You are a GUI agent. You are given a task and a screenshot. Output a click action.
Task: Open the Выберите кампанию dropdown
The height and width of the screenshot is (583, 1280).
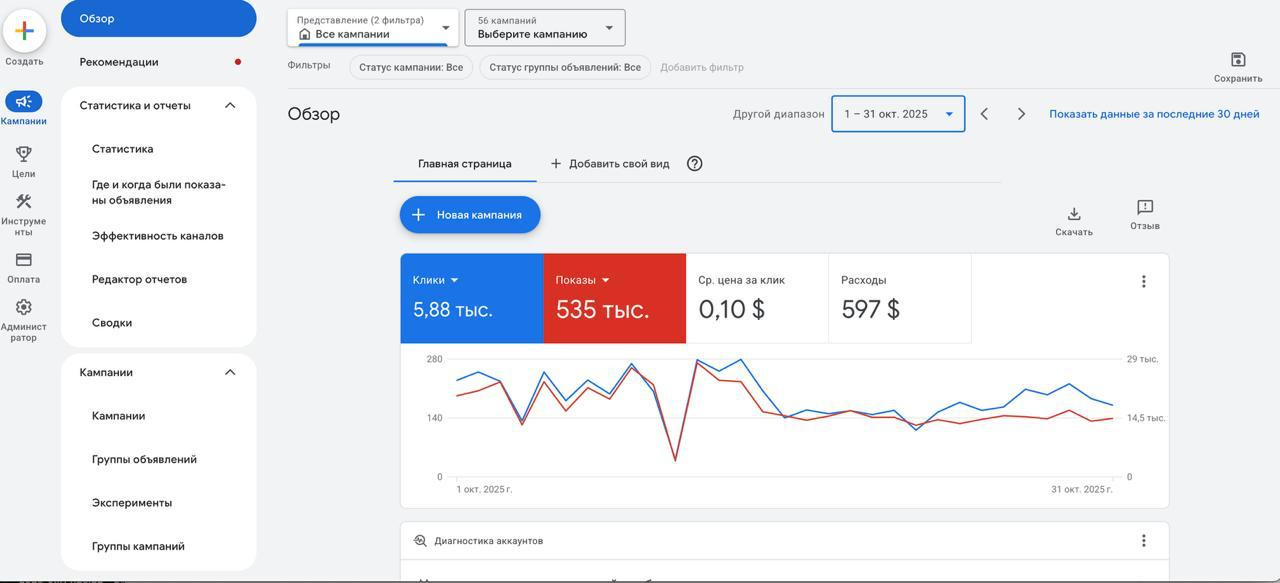tap(545, 28)
